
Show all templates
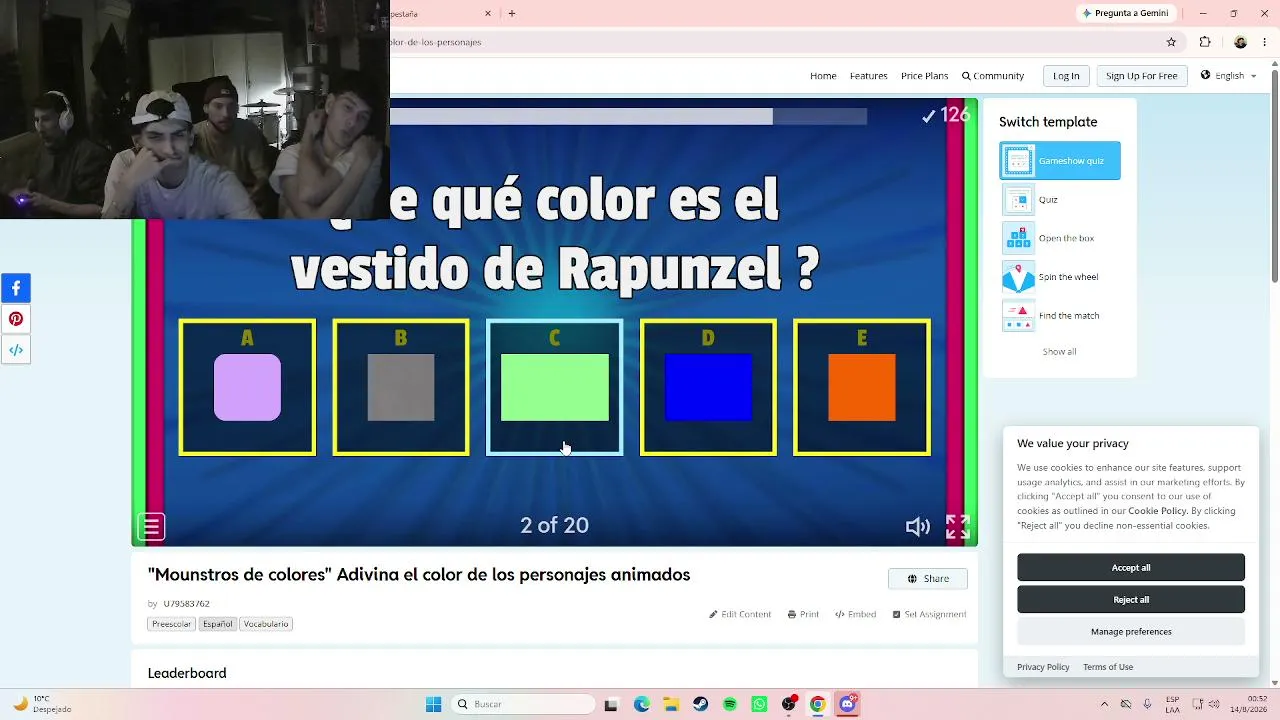pyautogui.click(x=1060, y=352)
